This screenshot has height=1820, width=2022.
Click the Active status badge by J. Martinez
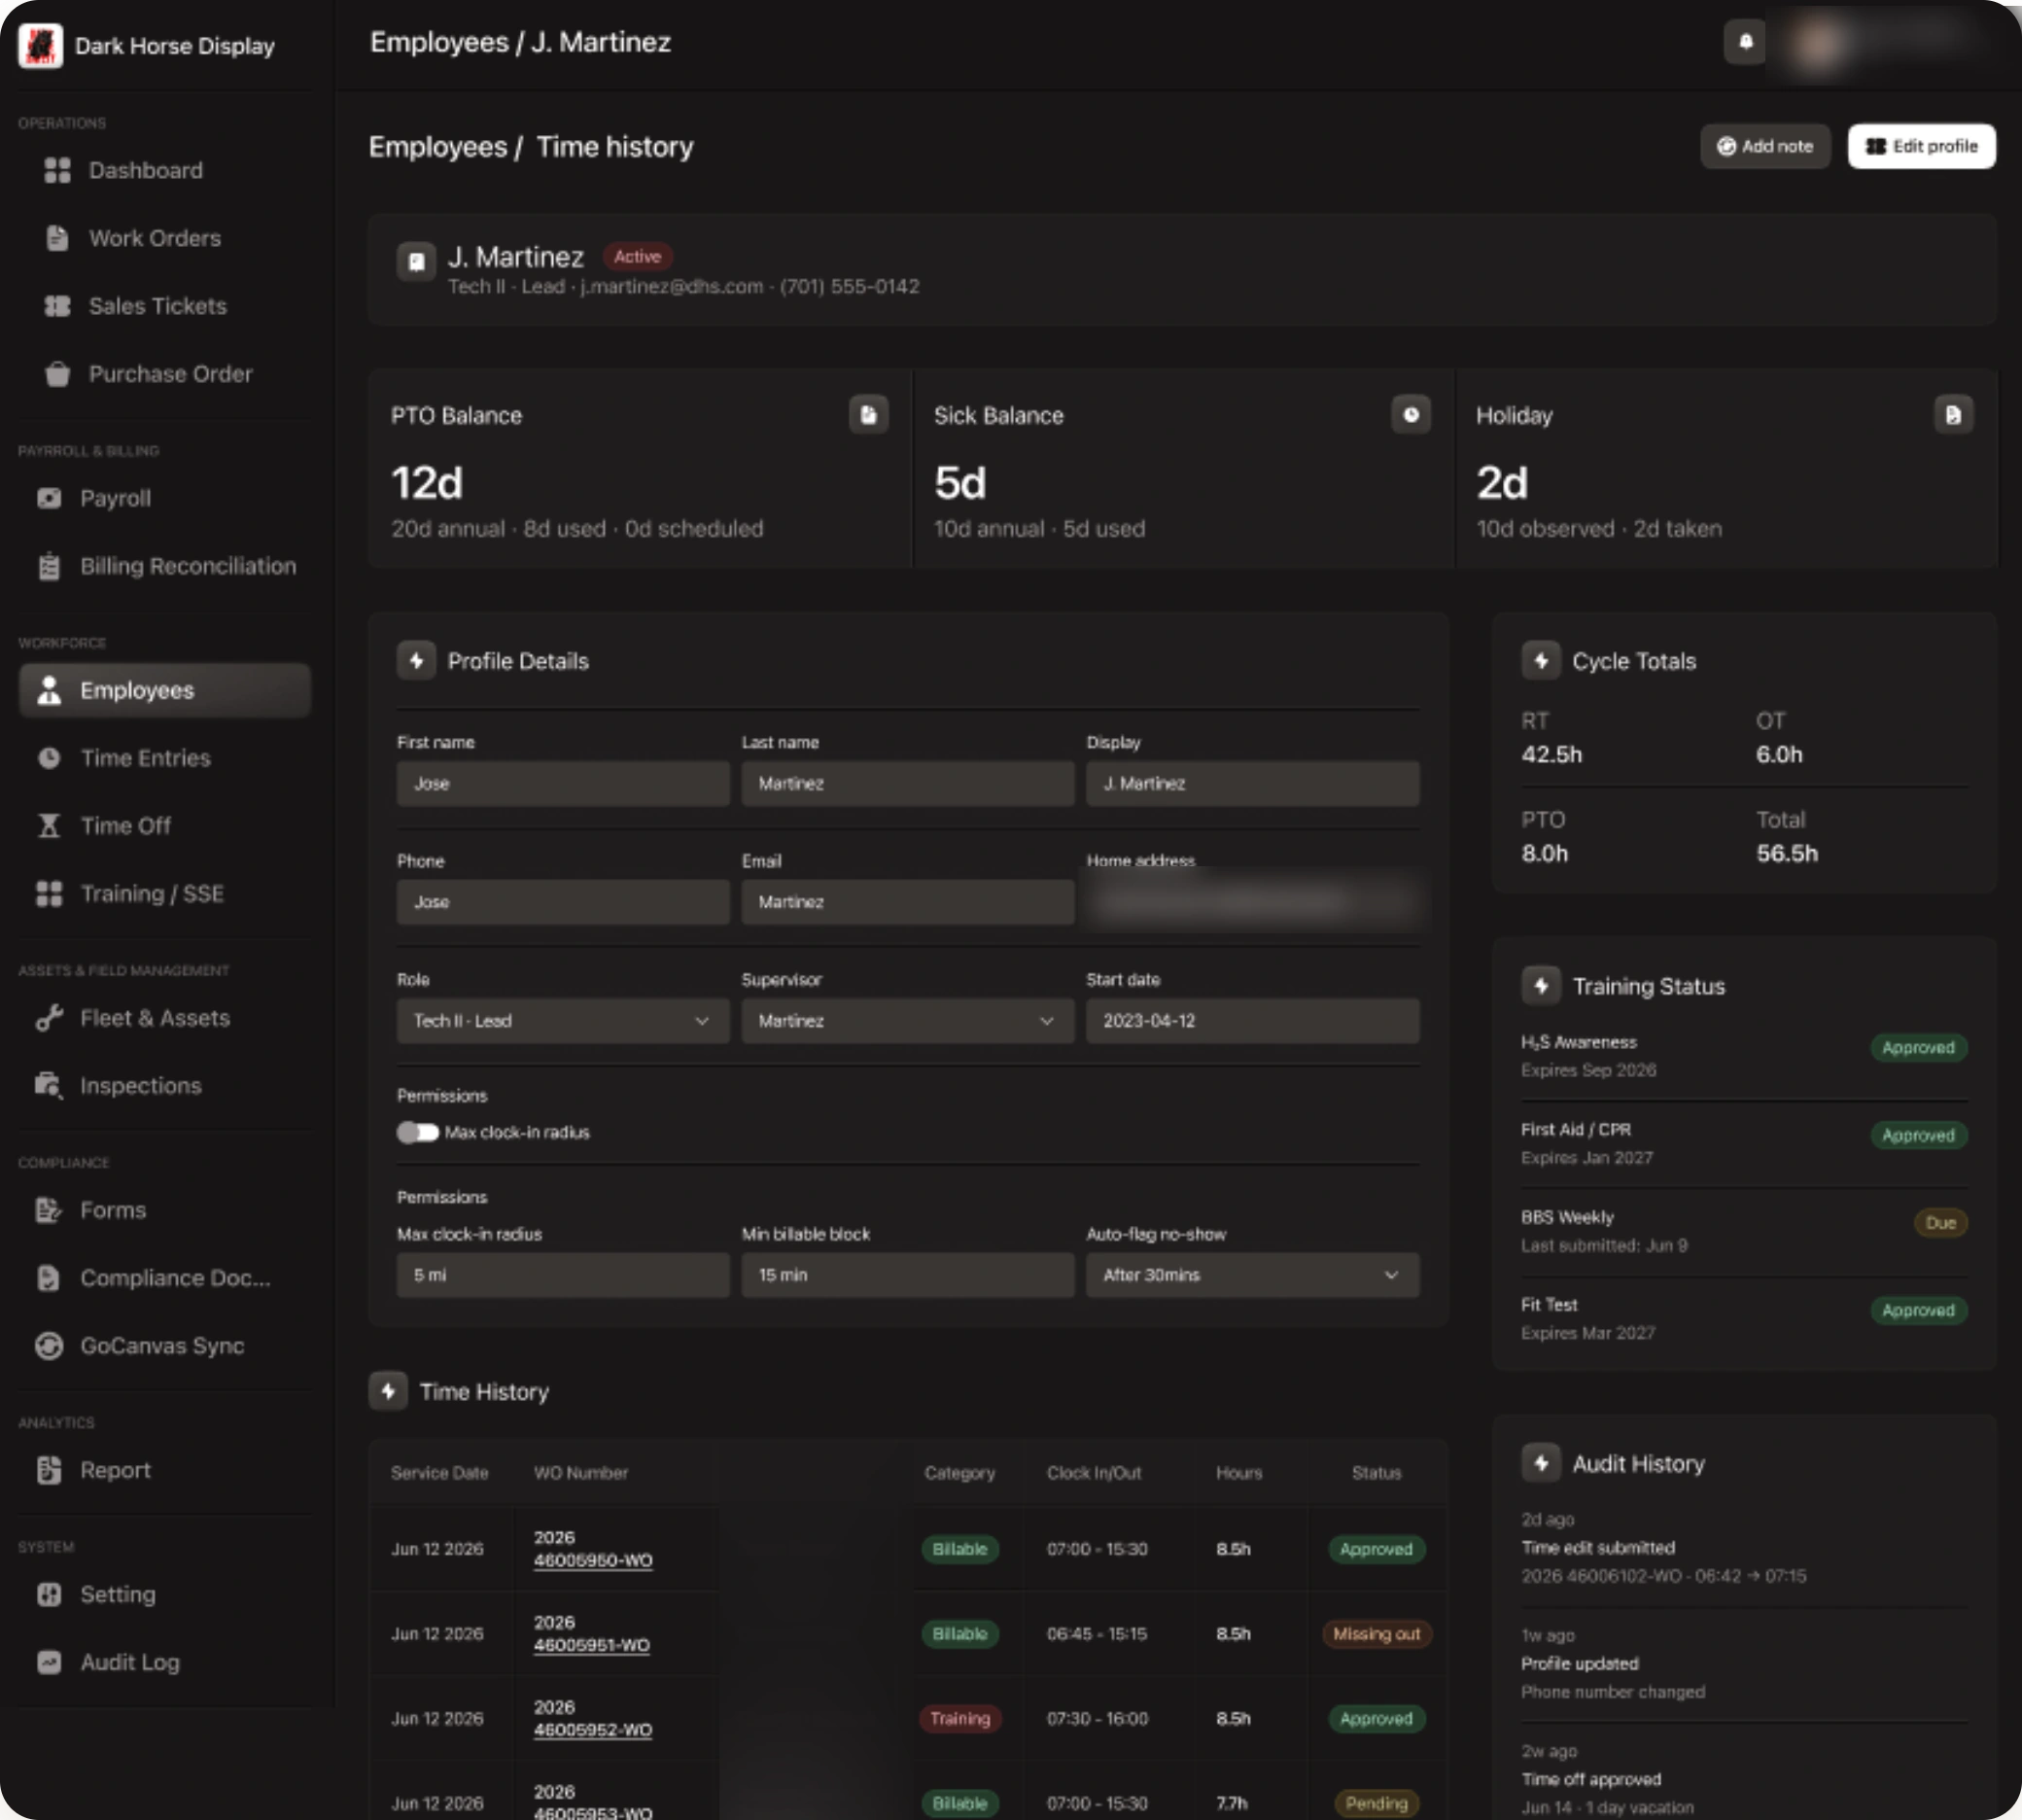tap(638, 257)
